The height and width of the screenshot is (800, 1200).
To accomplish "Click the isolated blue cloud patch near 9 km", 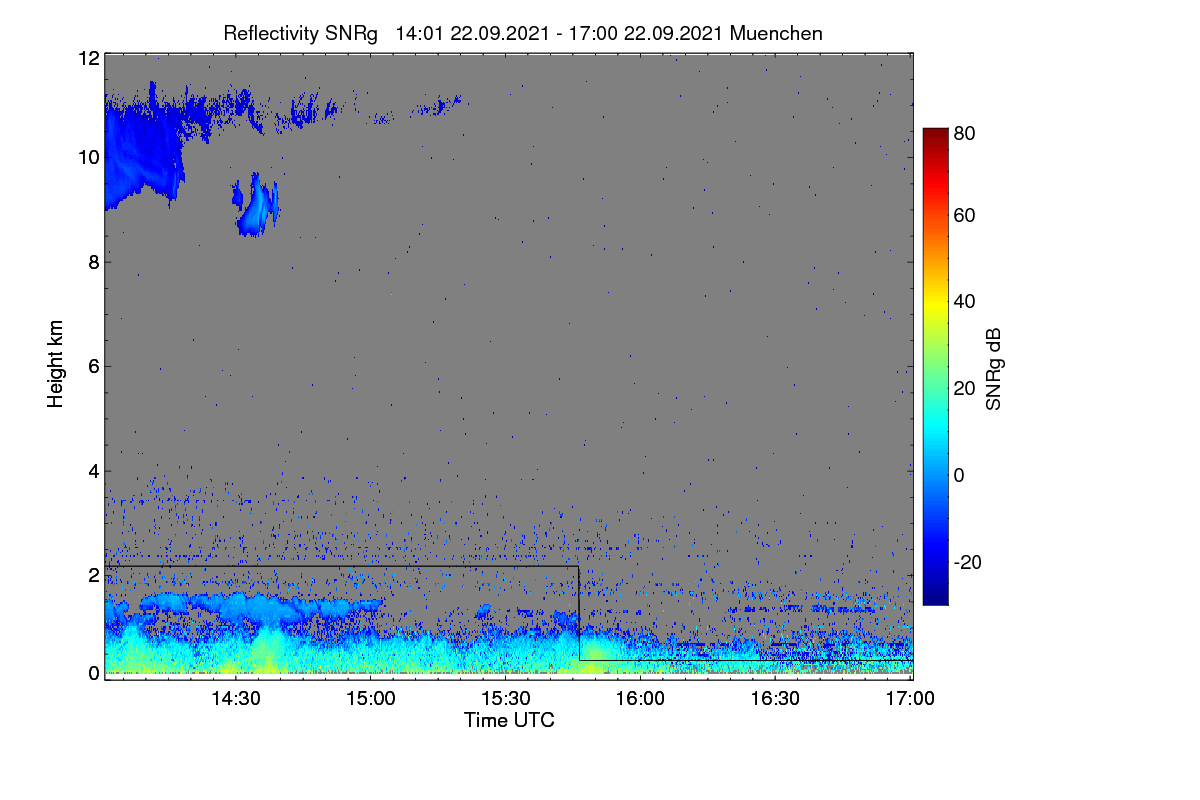I will (257, 204).
